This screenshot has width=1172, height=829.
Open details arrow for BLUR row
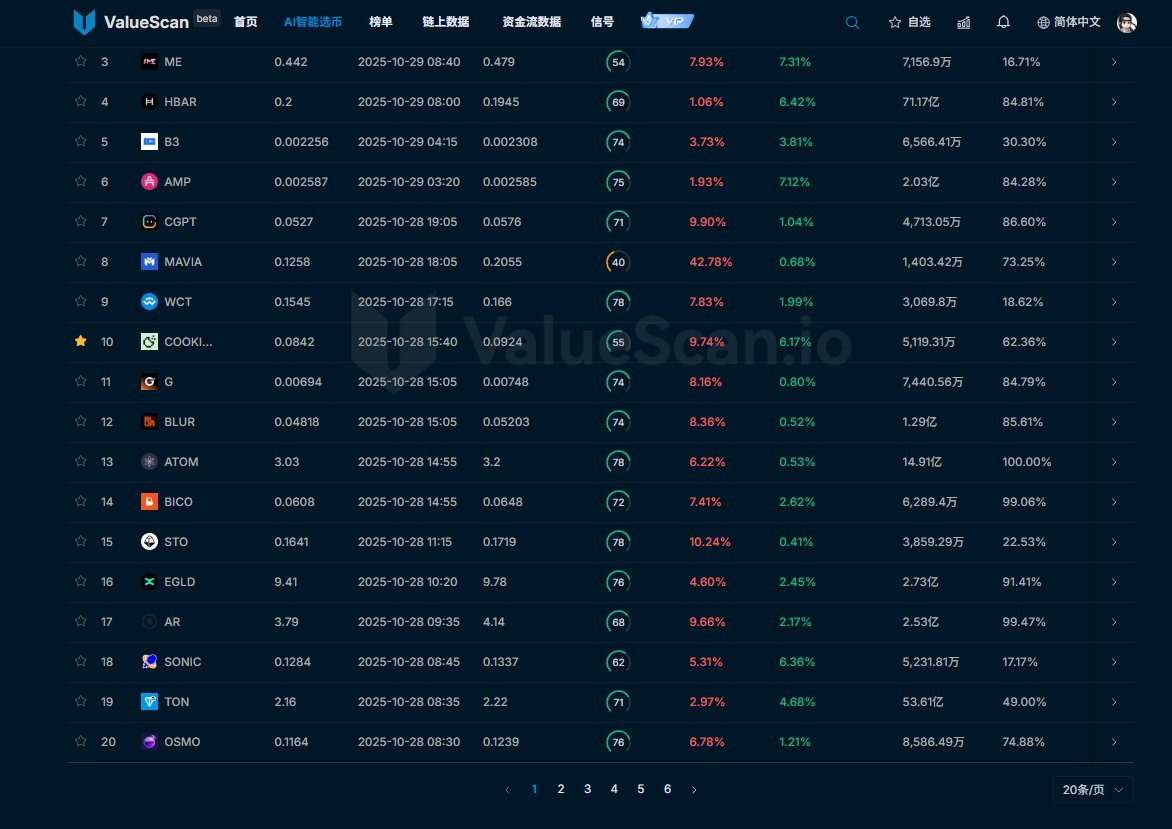click(1114, 422)
